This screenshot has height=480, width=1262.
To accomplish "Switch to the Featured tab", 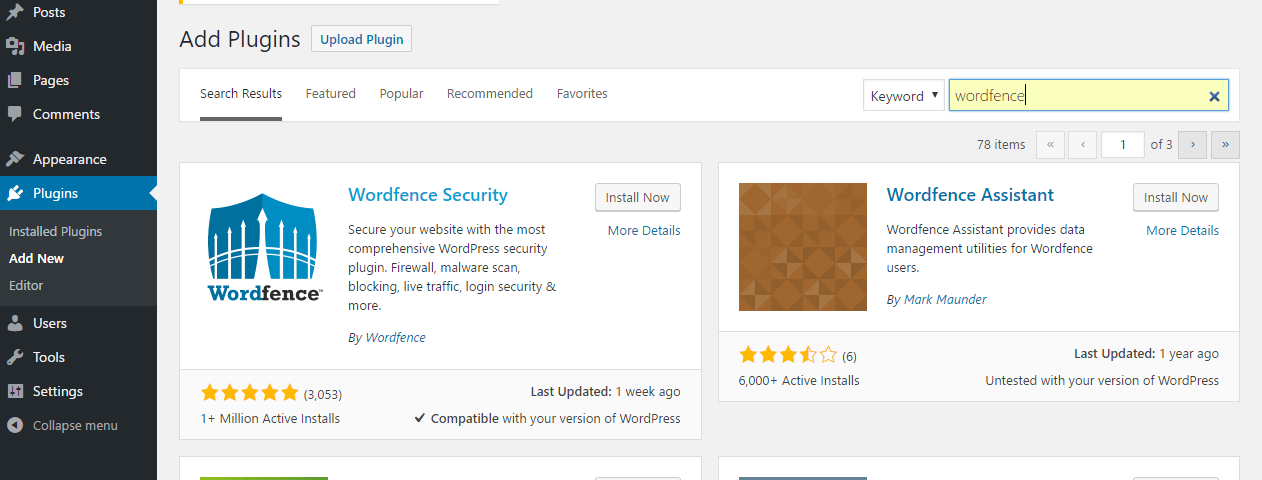I will (331, 94).
